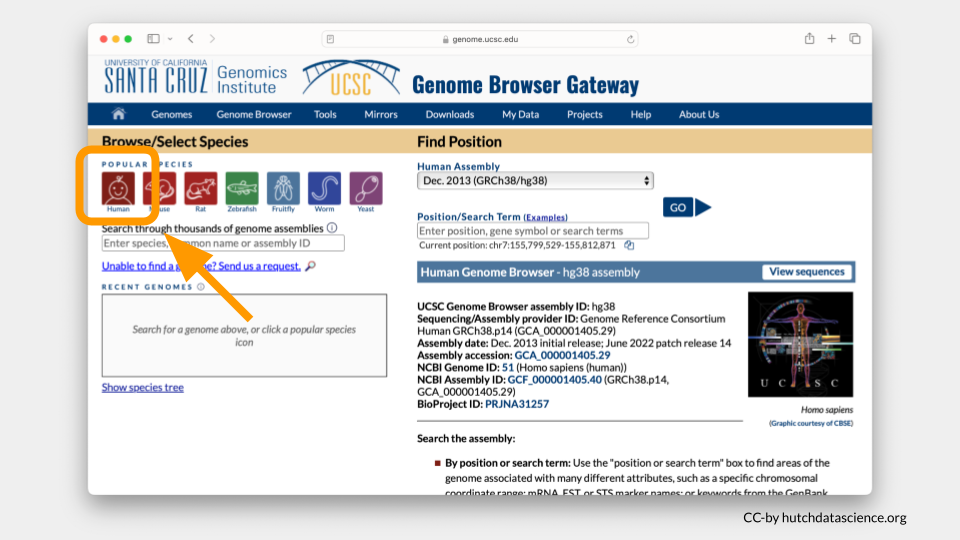Screen dimensions: 960x540
Task: Open the GCA_000001405.29 accession link
Action: [562, 355]
